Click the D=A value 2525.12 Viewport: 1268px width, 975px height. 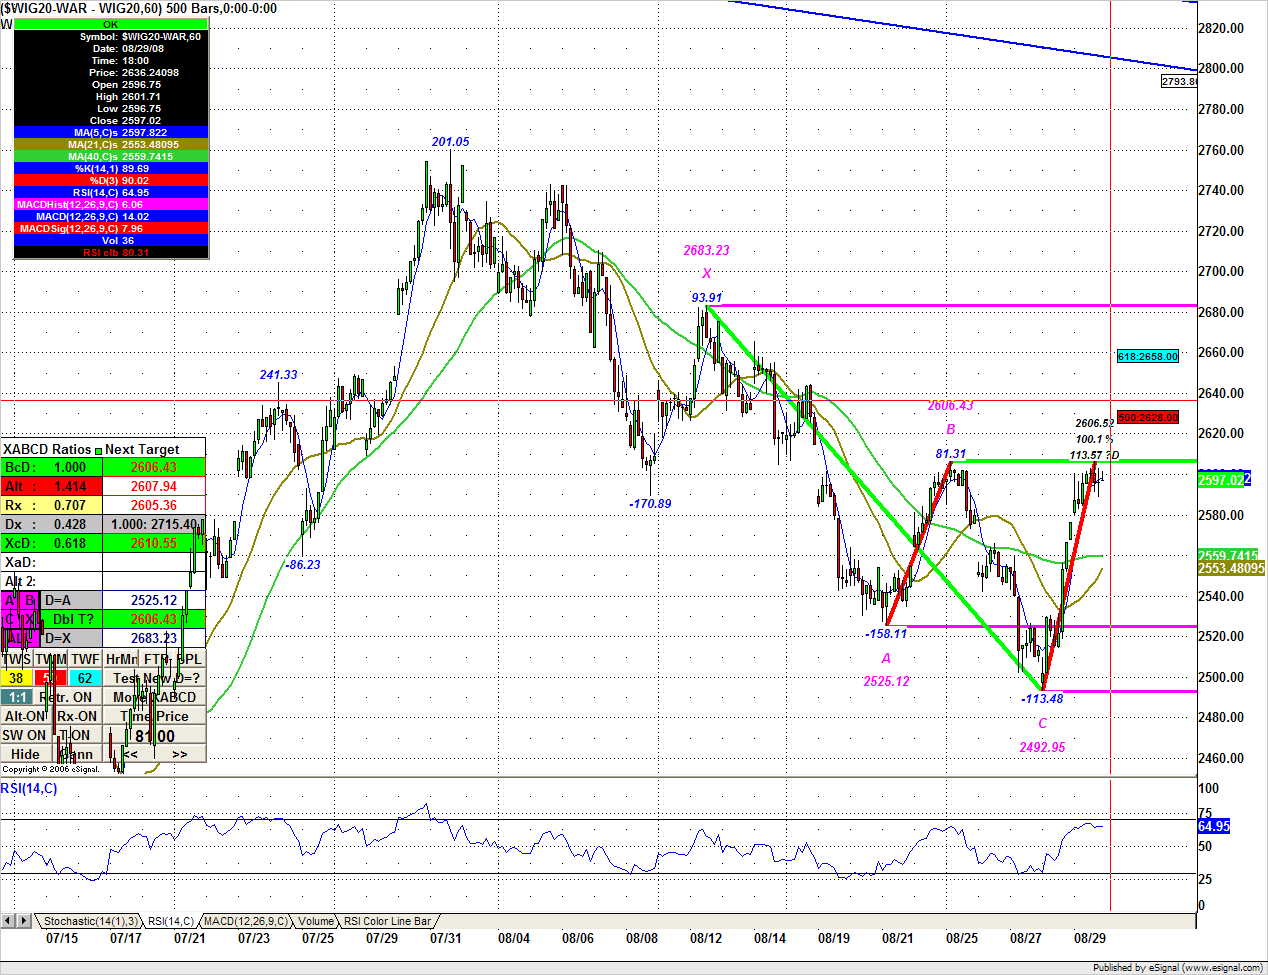pos(154,601)
